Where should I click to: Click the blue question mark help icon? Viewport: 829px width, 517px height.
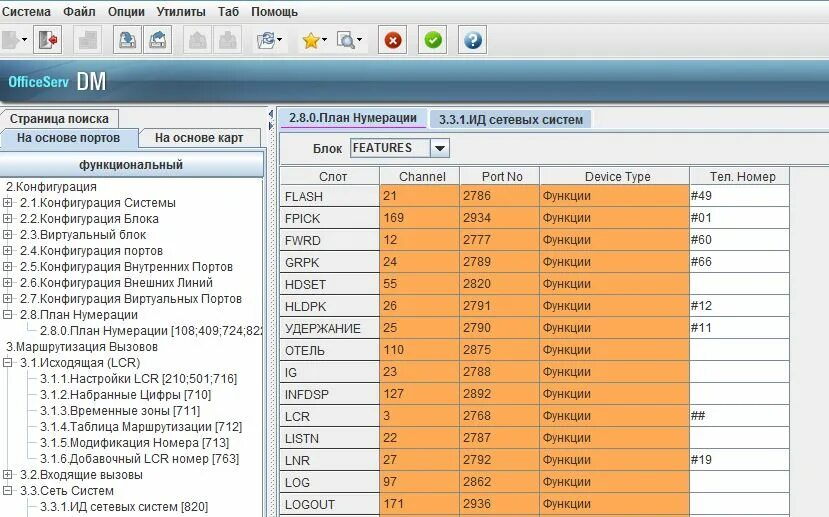(472, 40)
